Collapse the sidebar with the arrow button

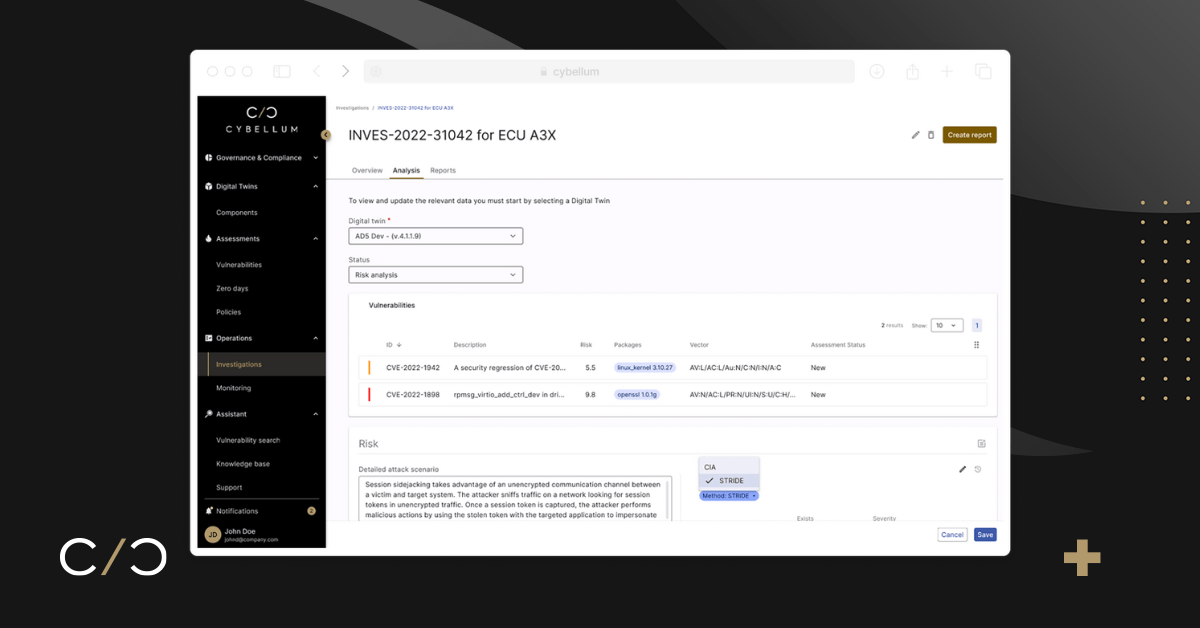[x=326, y=135]
